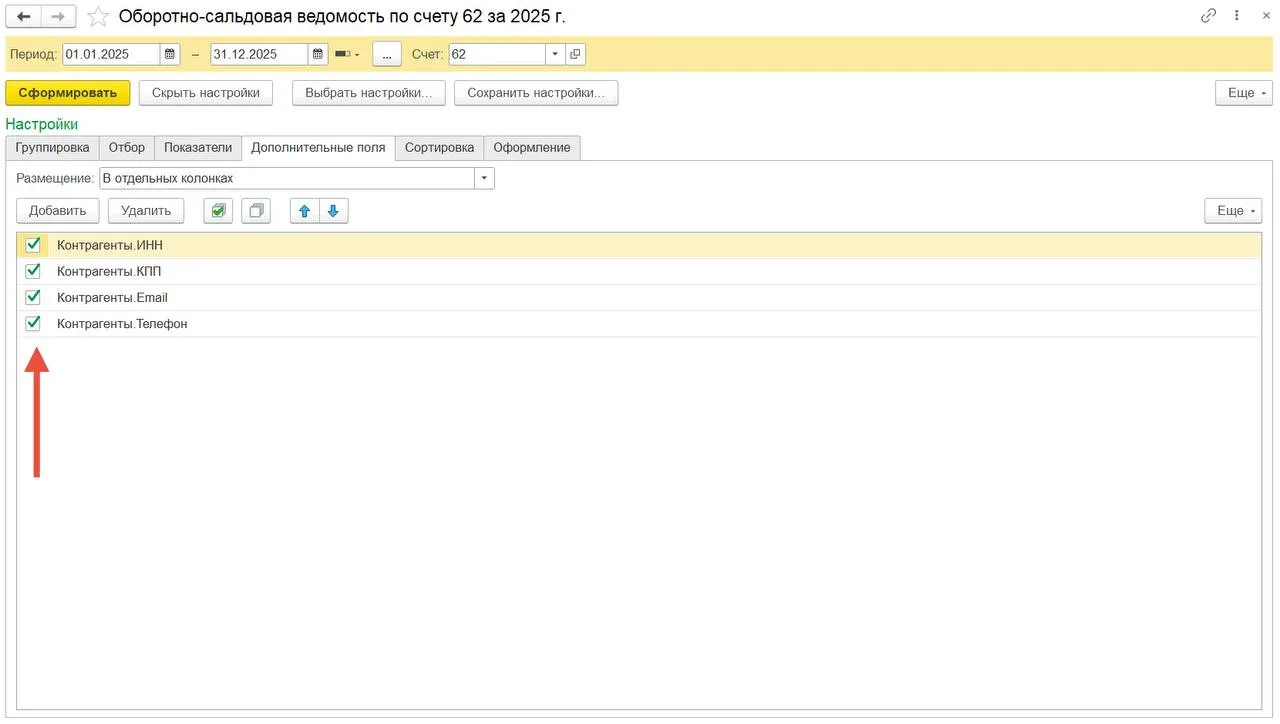Uncheck all fields icon button
This screenshot has height=724, width=1280.
tap(256, 210)
